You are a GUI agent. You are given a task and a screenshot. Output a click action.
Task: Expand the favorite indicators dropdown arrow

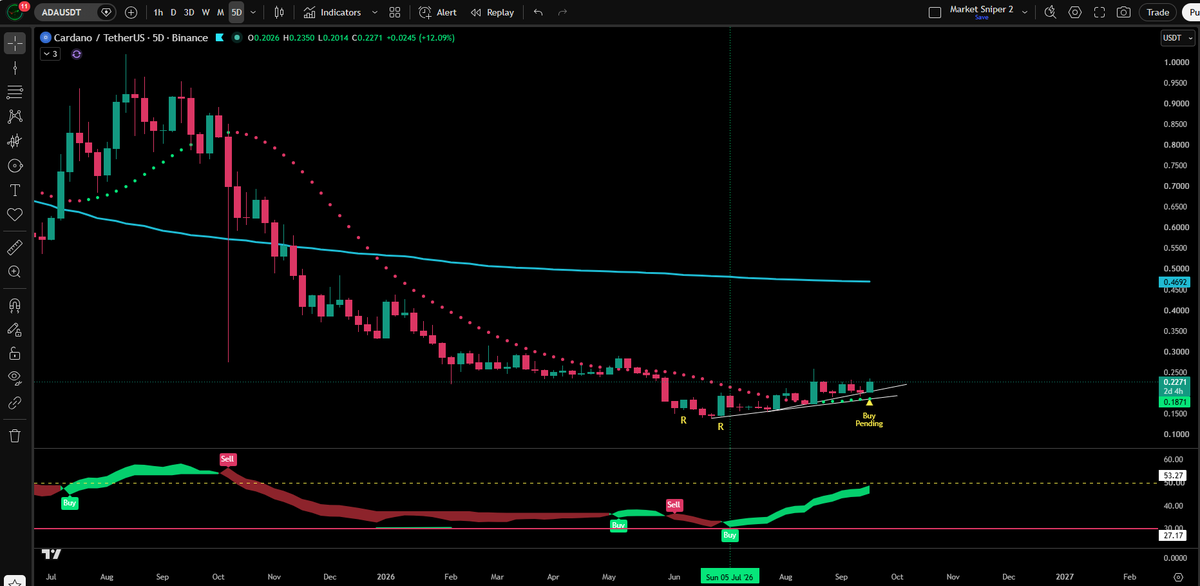click(x=374, y=12)
